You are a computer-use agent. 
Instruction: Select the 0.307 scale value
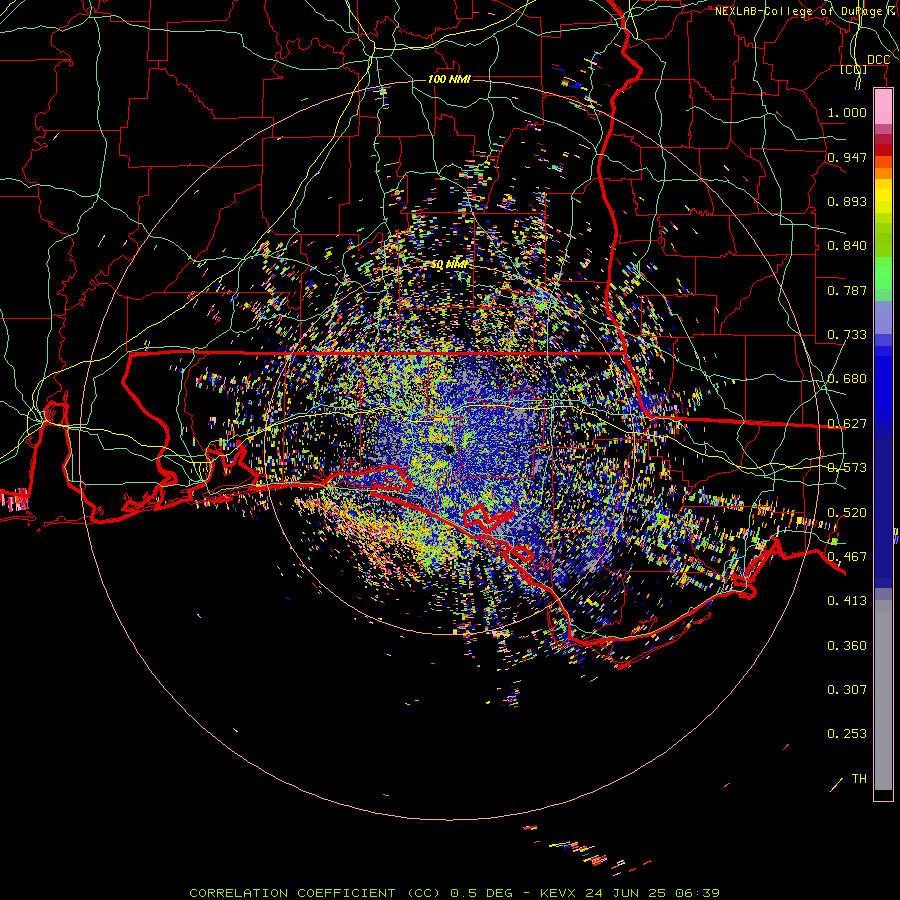click(x=847, y=690)
